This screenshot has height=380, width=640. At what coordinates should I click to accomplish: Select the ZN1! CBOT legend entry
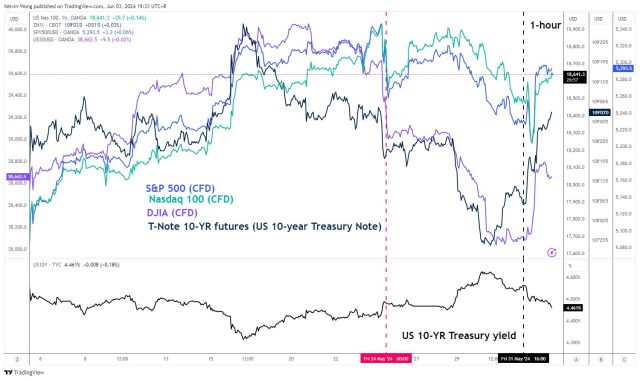click(x=77, y=25)
